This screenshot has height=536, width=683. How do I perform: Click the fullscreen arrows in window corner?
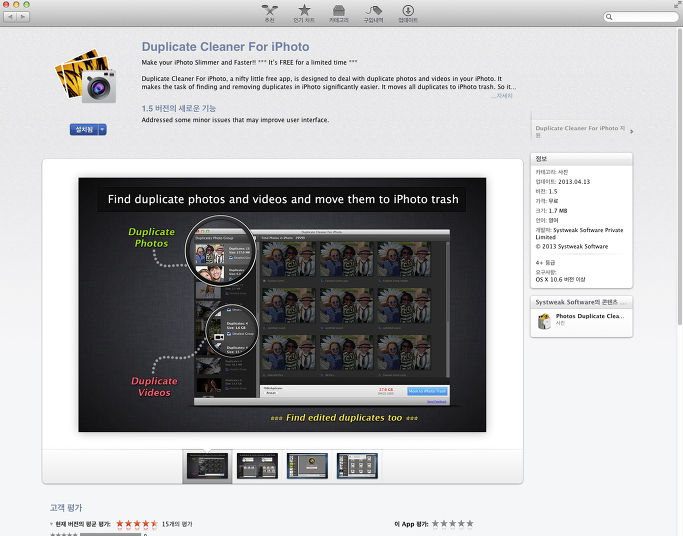click(677, 5)
